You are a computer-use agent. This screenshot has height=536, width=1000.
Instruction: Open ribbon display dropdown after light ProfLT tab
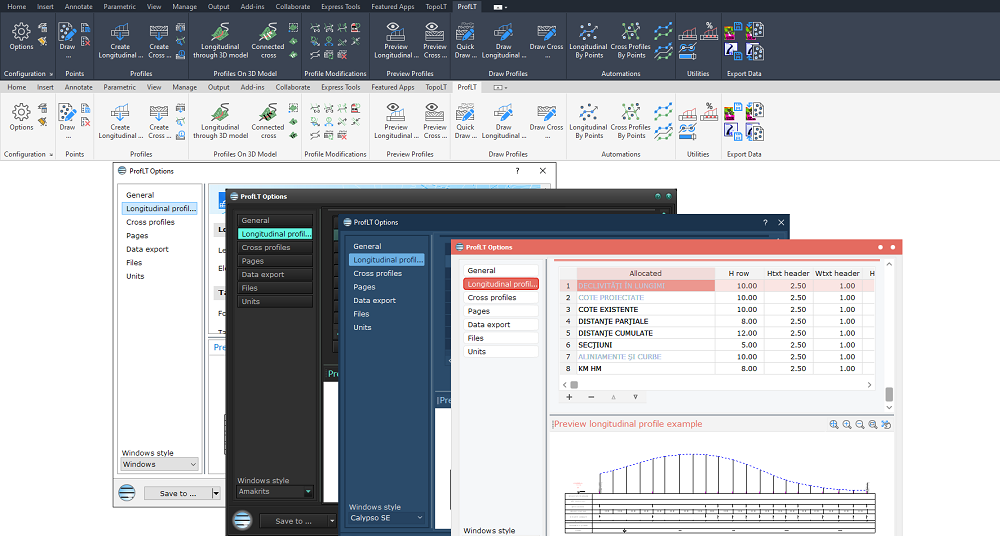[x=501, y=87]
